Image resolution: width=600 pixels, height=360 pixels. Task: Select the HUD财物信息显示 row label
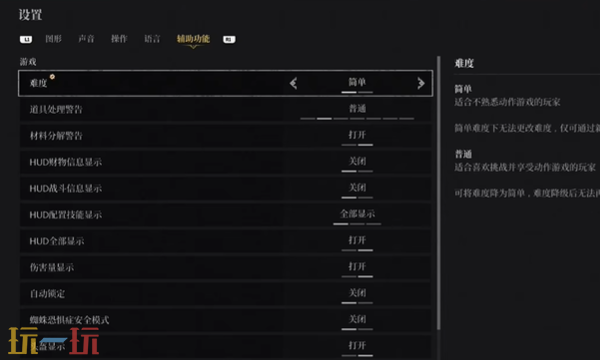click(66, 162)
